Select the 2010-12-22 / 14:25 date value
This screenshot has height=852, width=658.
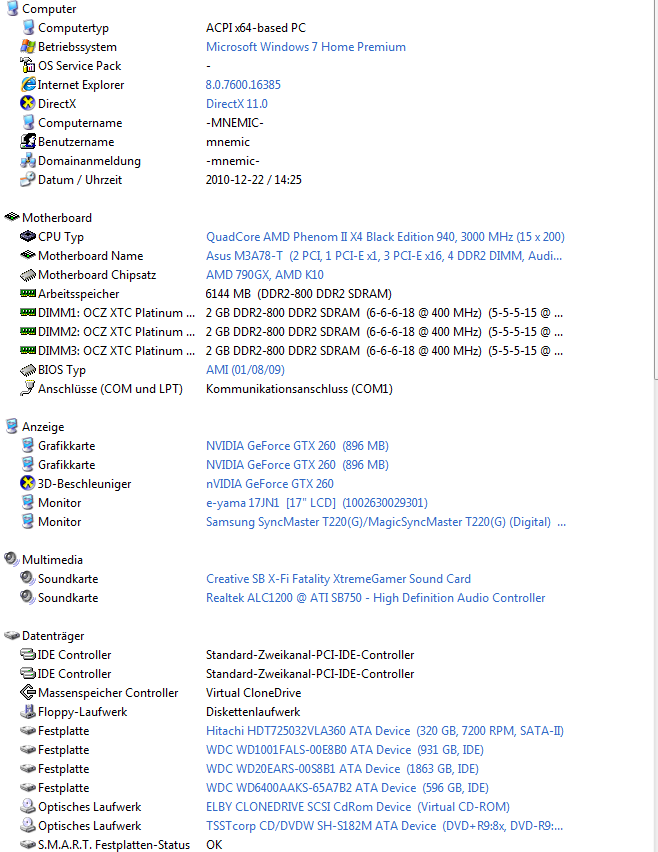point(254,180)
